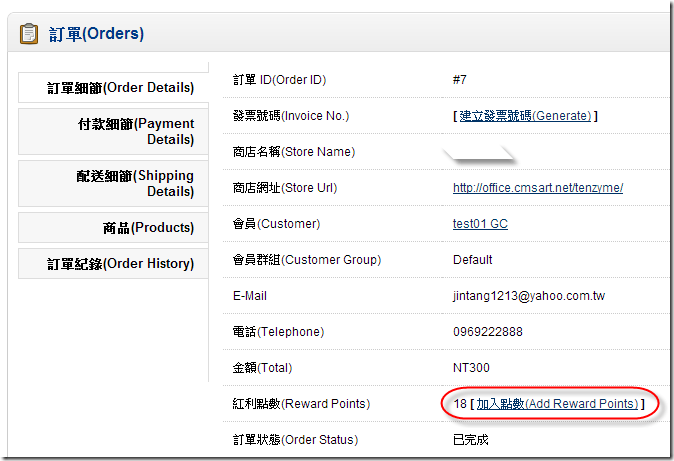Click the customer group value Default

tap(472, 260)
